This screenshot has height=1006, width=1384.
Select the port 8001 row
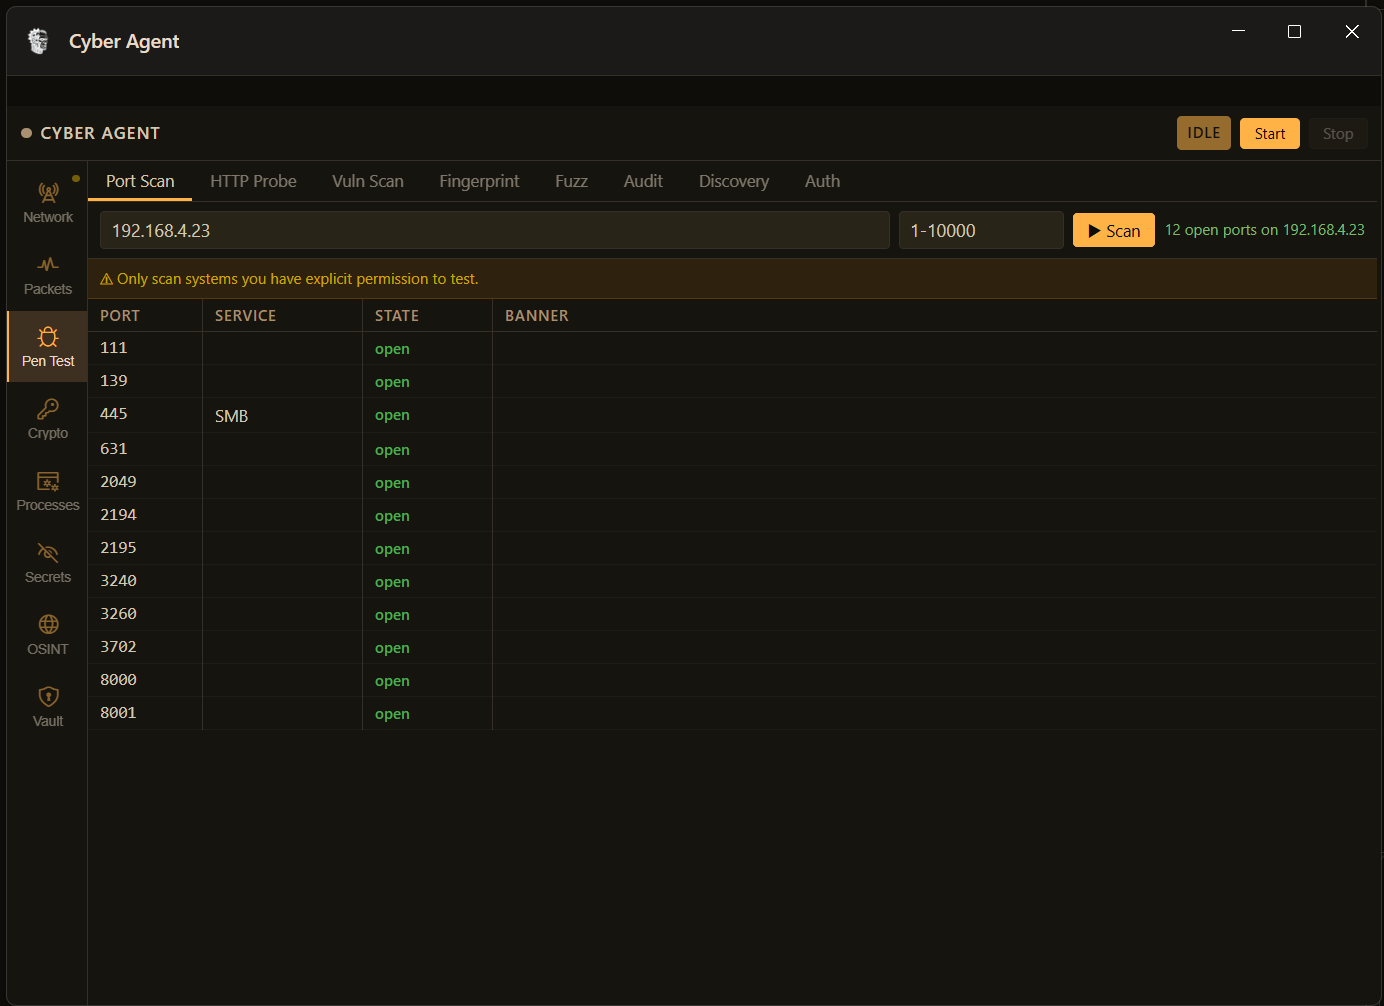732,713
